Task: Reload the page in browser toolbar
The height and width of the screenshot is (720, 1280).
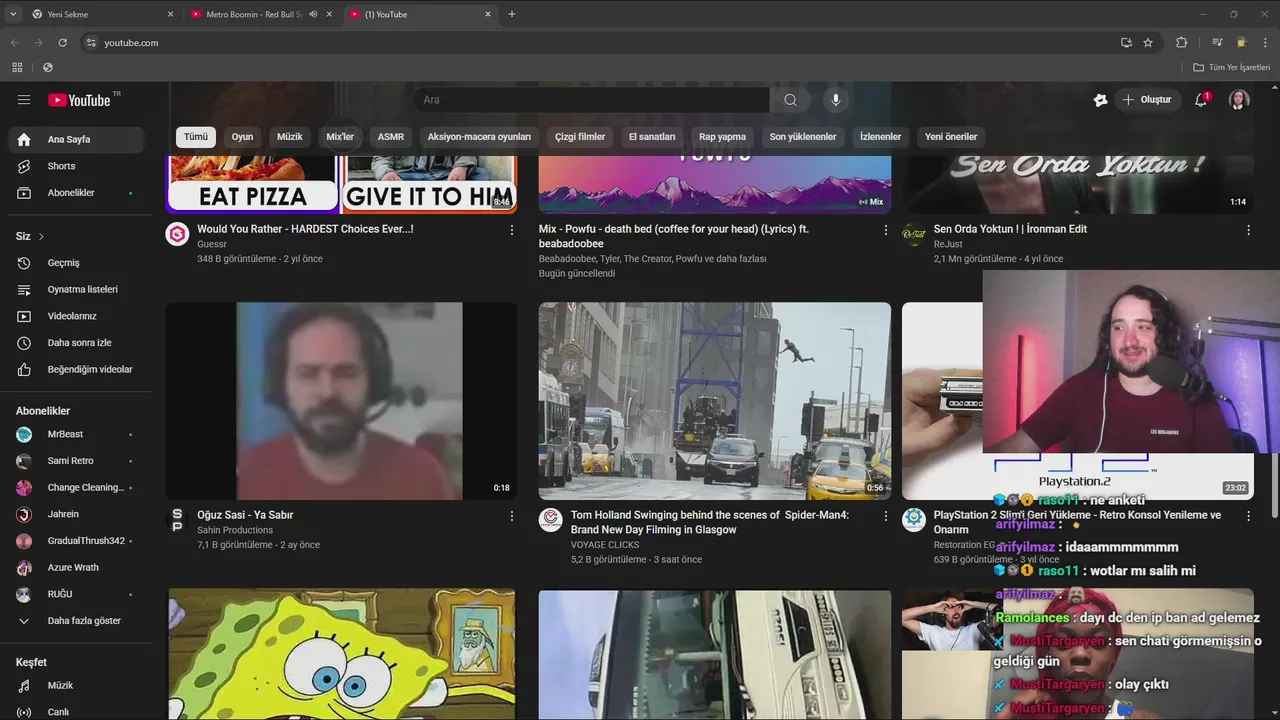Action: [x=62, y=43]
